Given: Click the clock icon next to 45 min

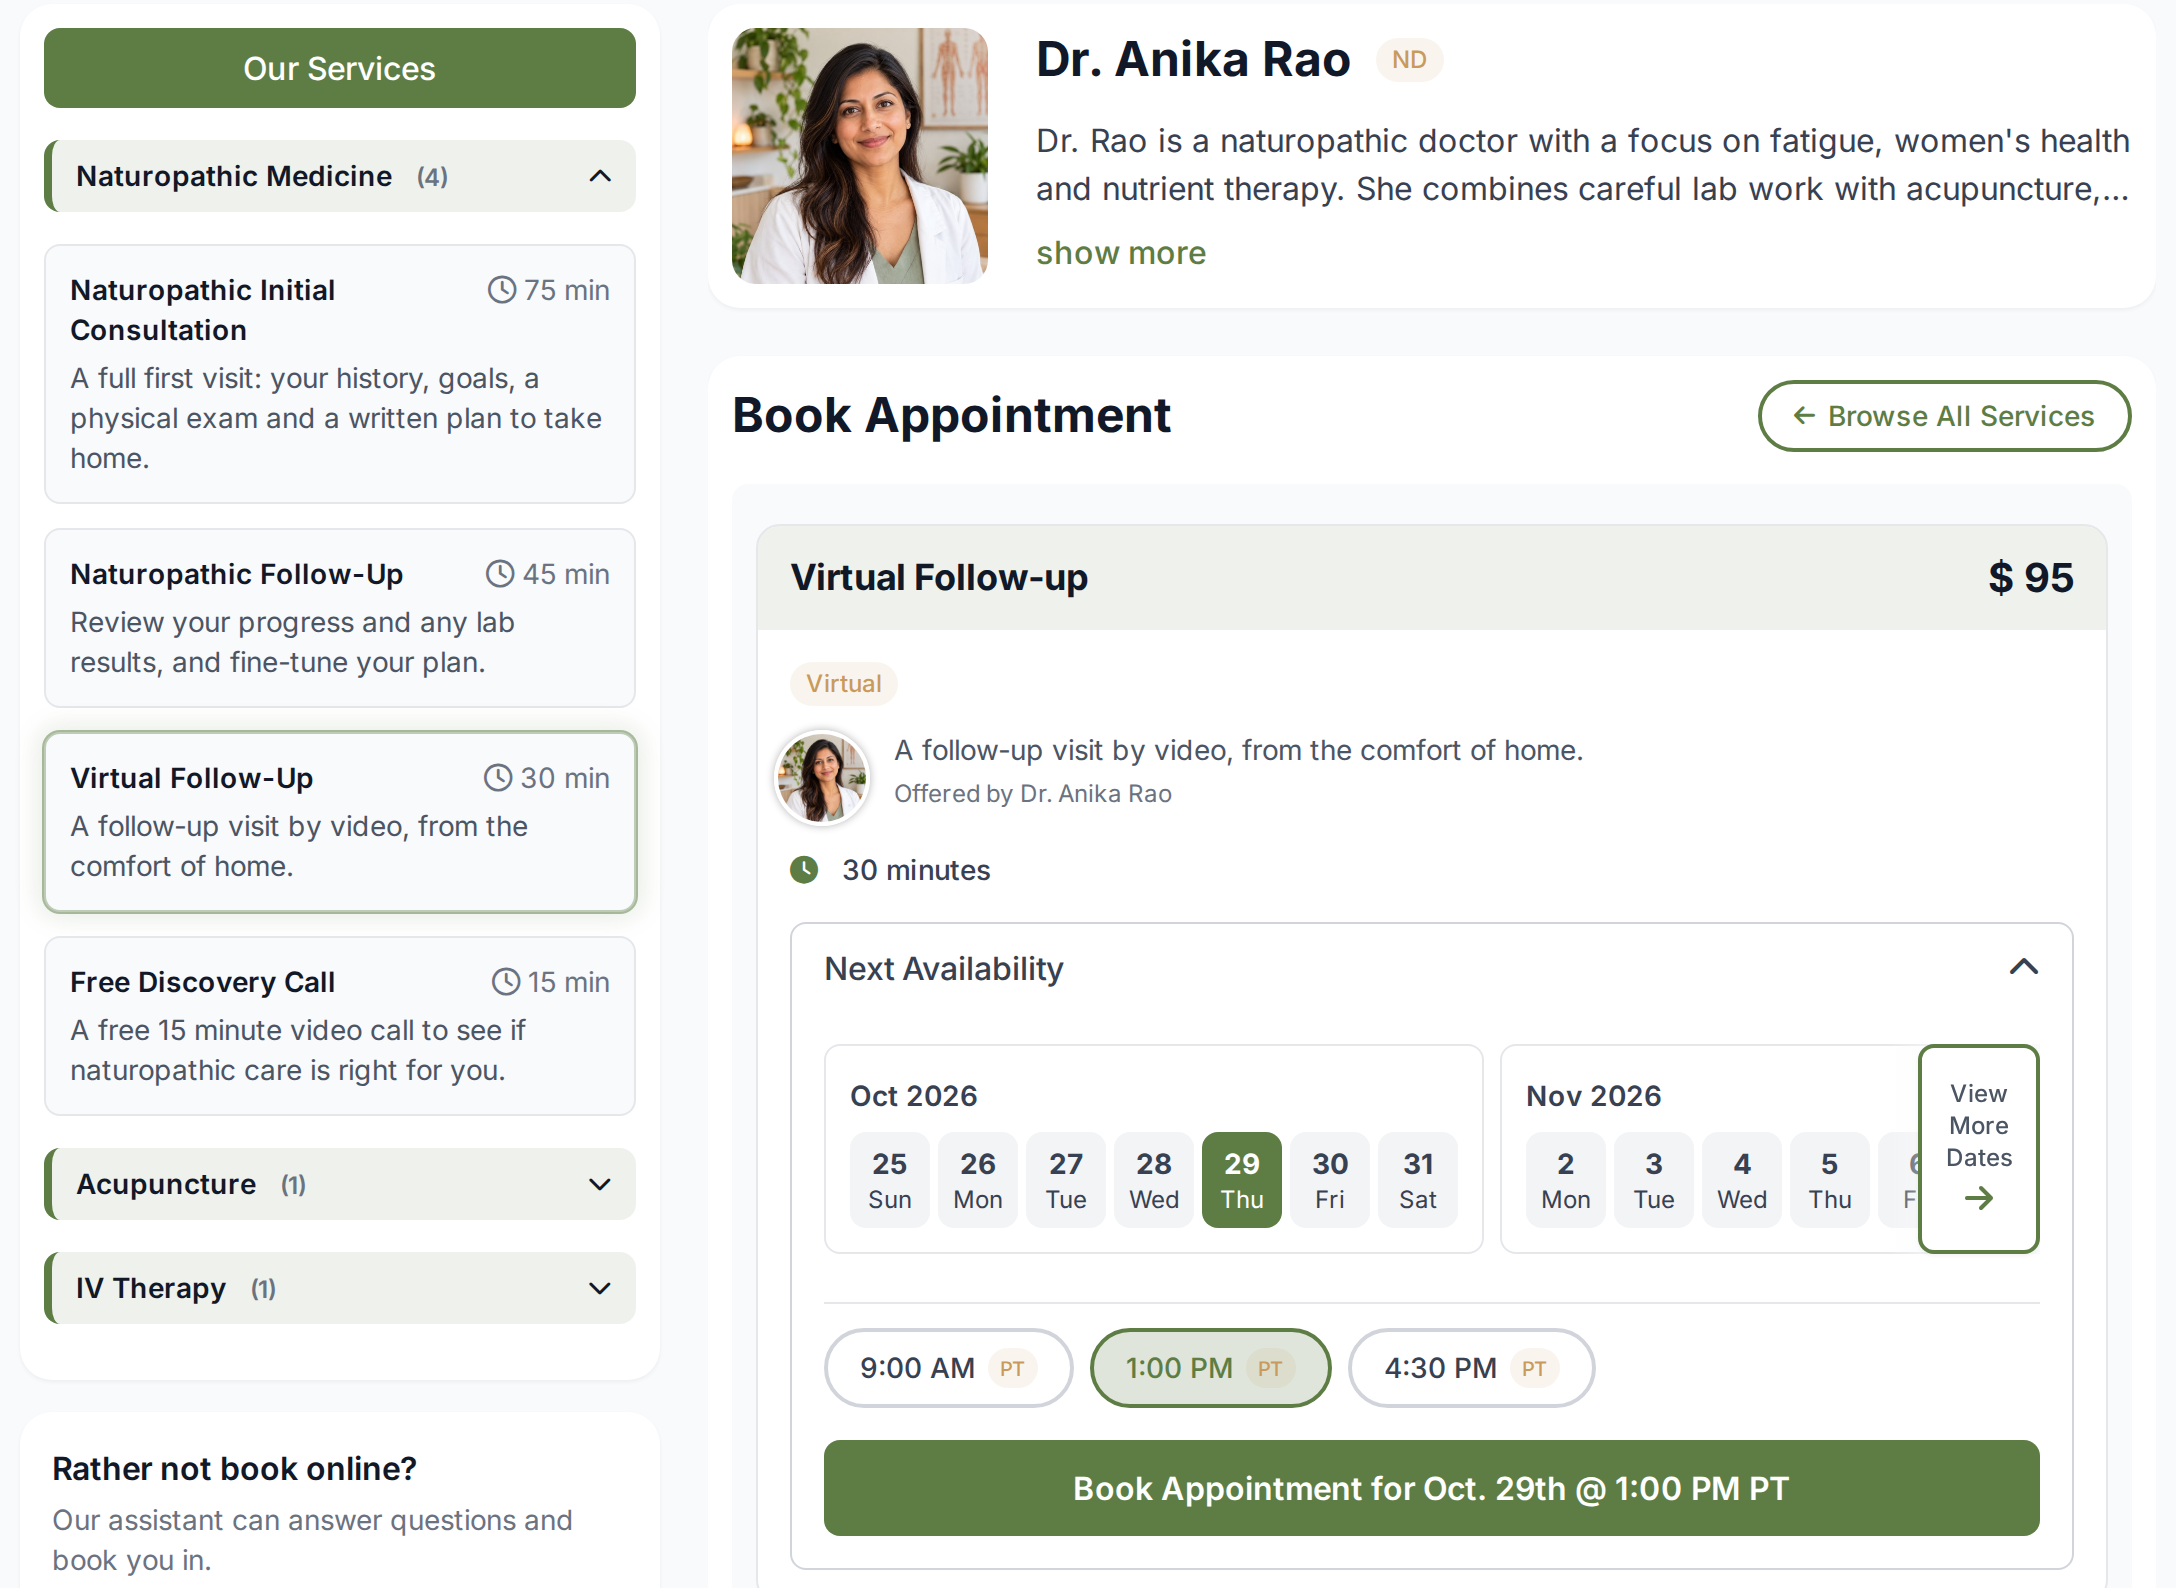Looking at the screenshot, I should tap(500, 574).
